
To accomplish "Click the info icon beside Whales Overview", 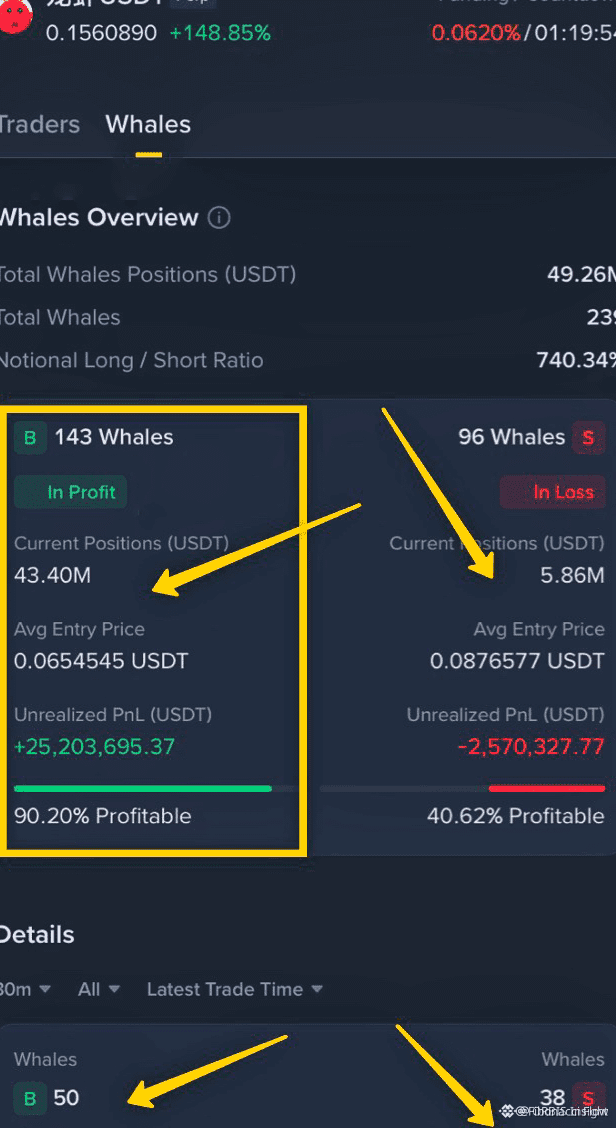I will (x=219, y=217).
